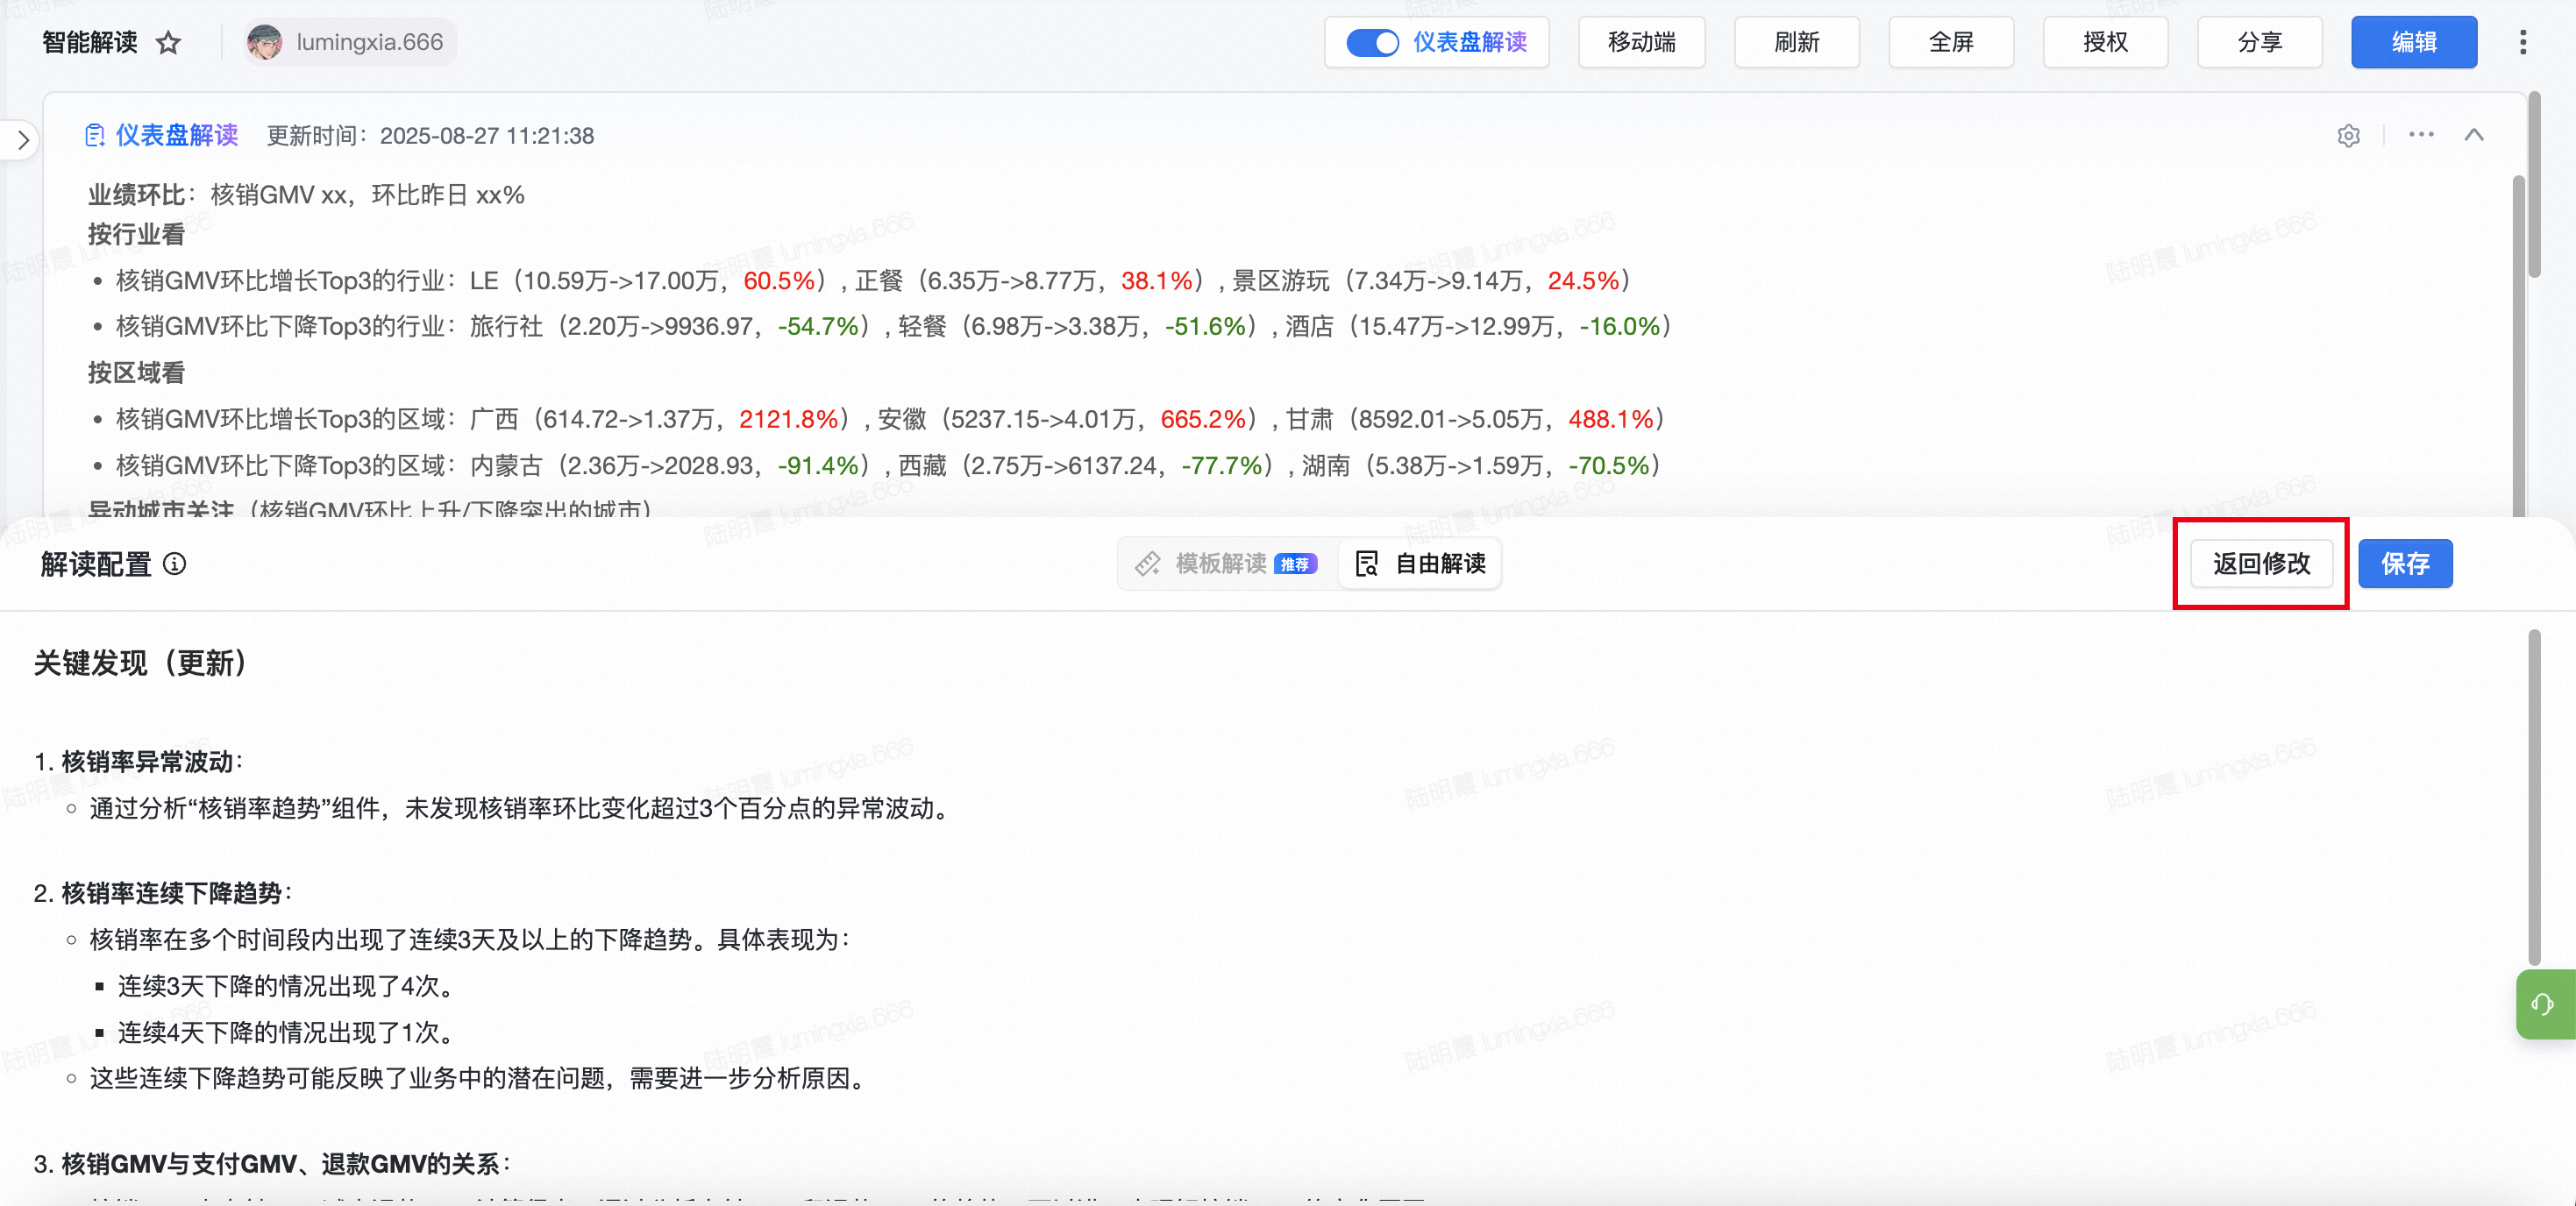Click the lumingxia.666 user avatar

264,42
